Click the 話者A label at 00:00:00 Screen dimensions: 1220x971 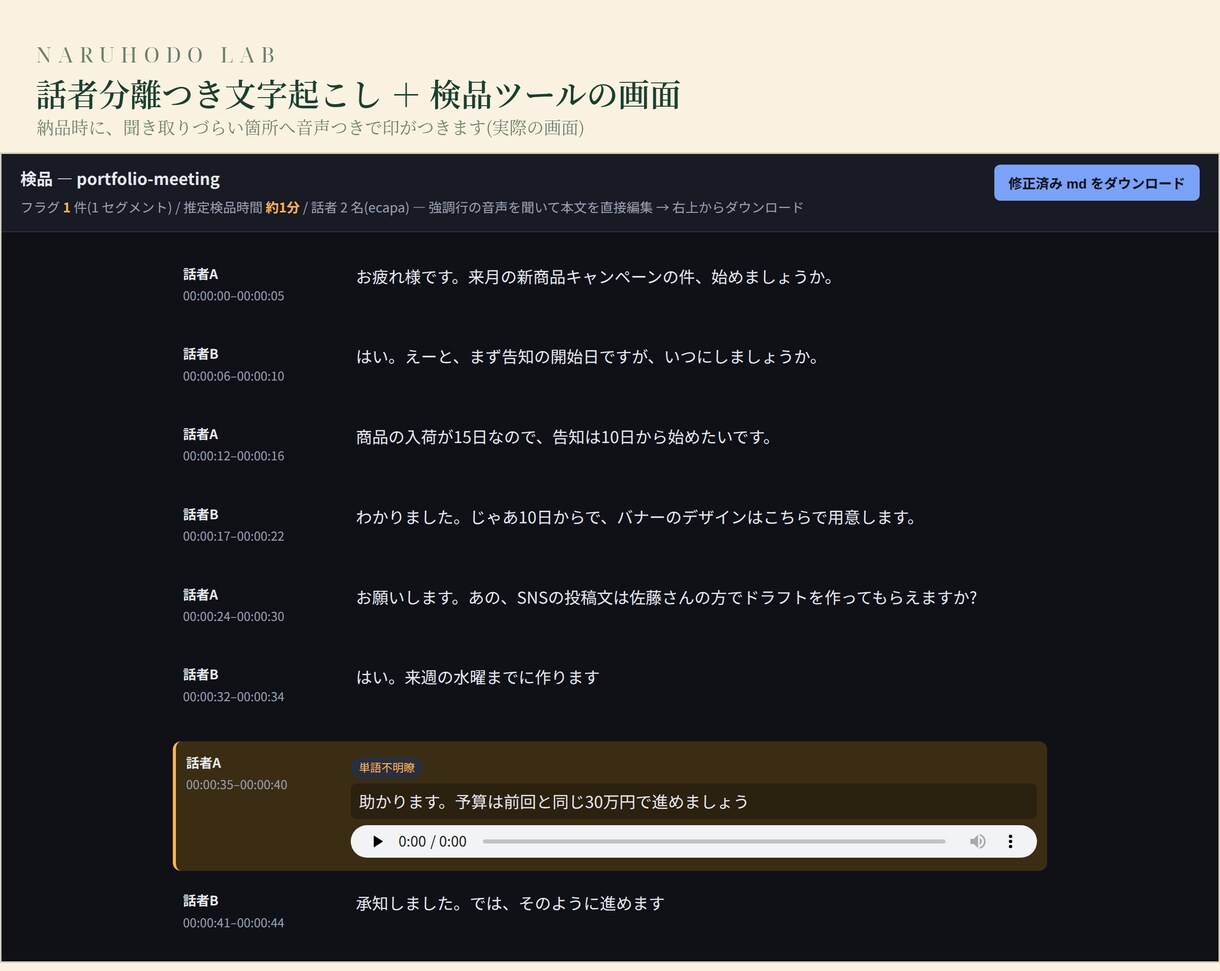pyautogui.click(x=200, y=274)
